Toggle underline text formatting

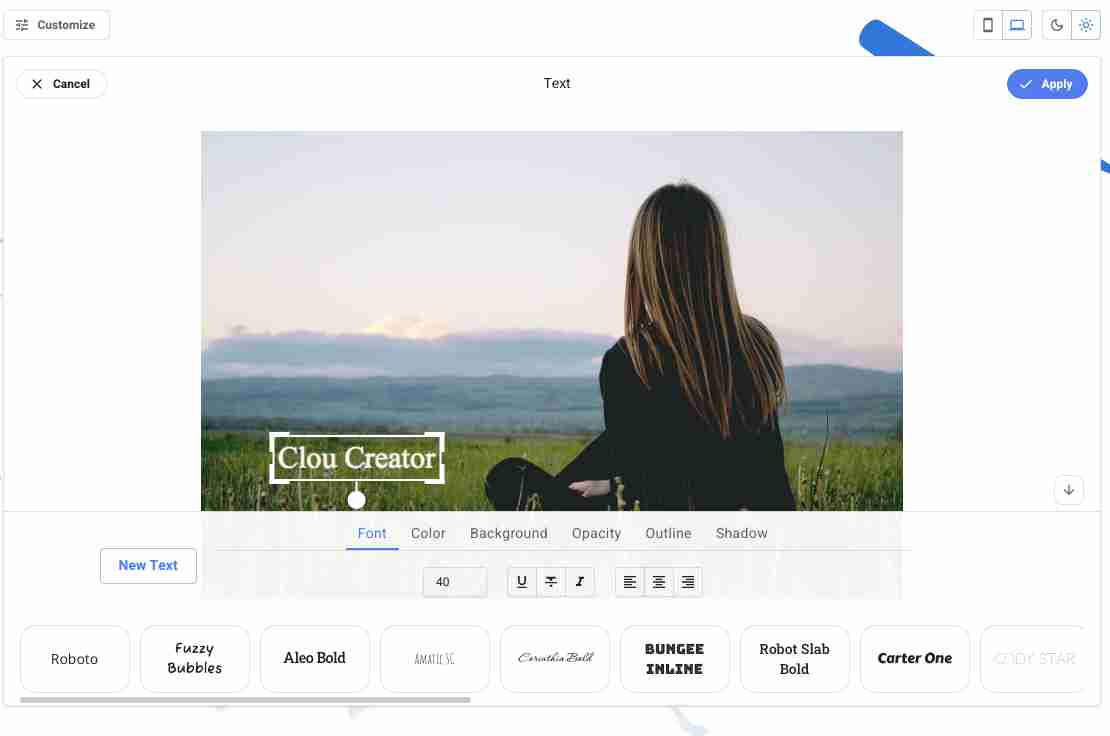click(522, 582)
